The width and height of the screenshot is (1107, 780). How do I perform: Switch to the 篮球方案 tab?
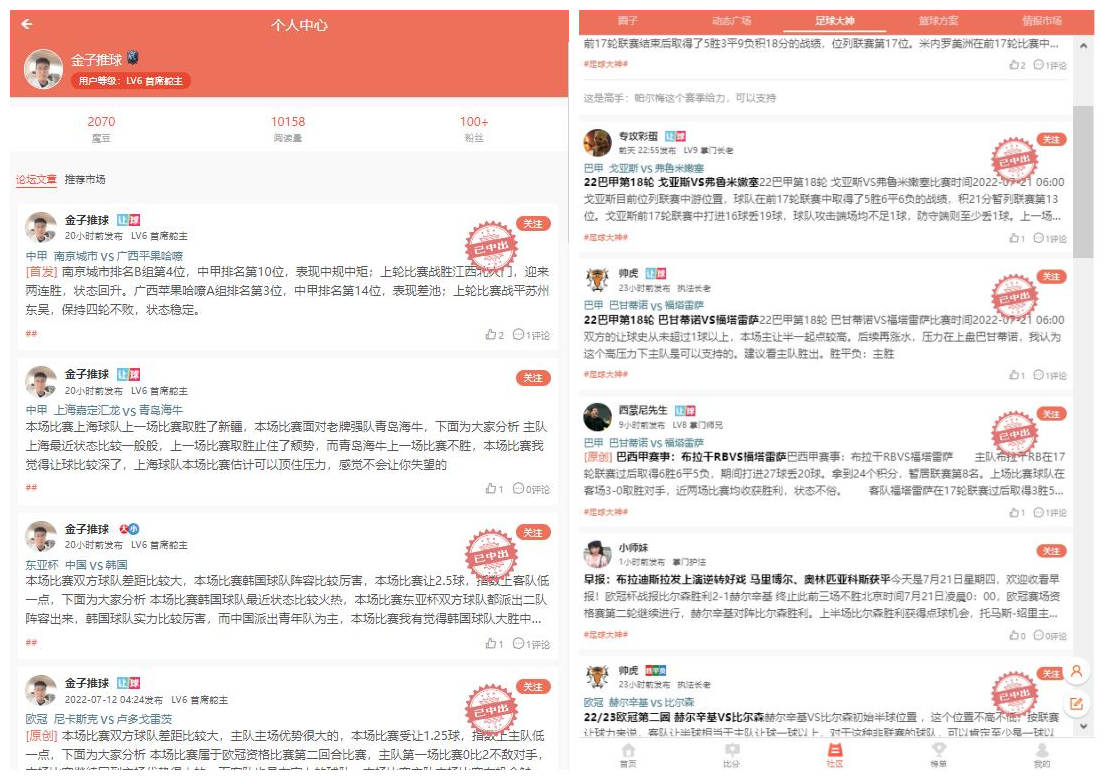[x=938, y=20]
